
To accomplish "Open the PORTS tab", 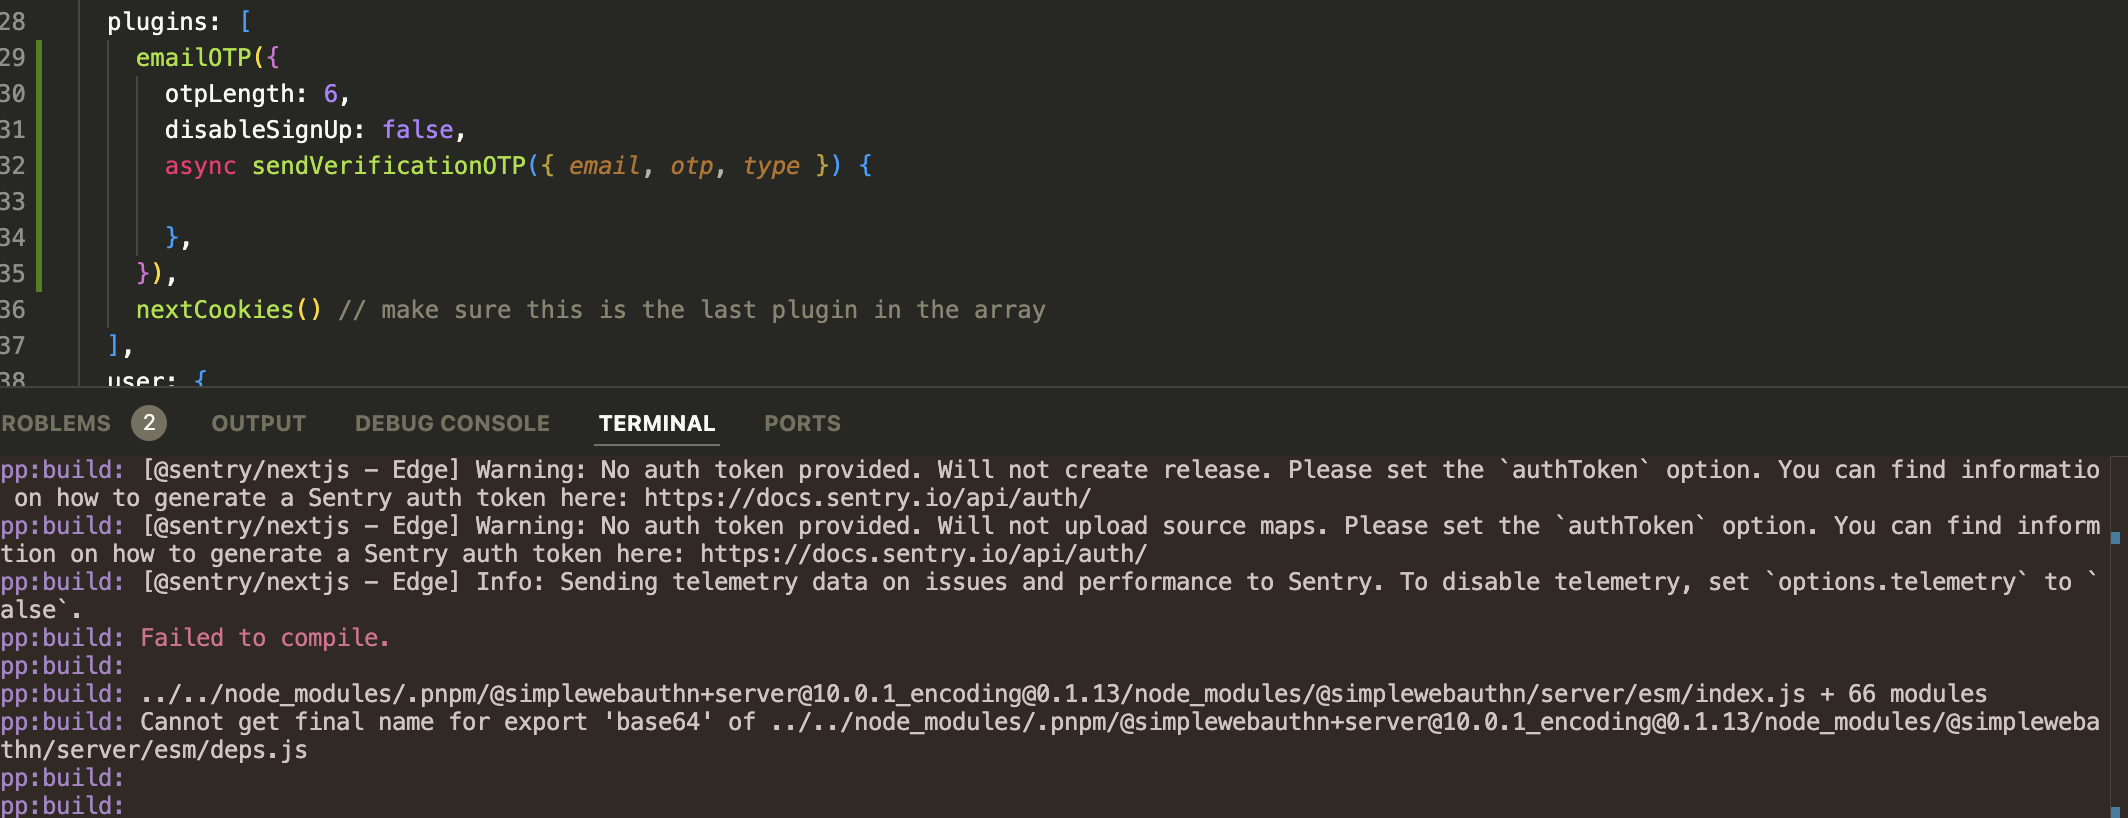I will [801, 422].
